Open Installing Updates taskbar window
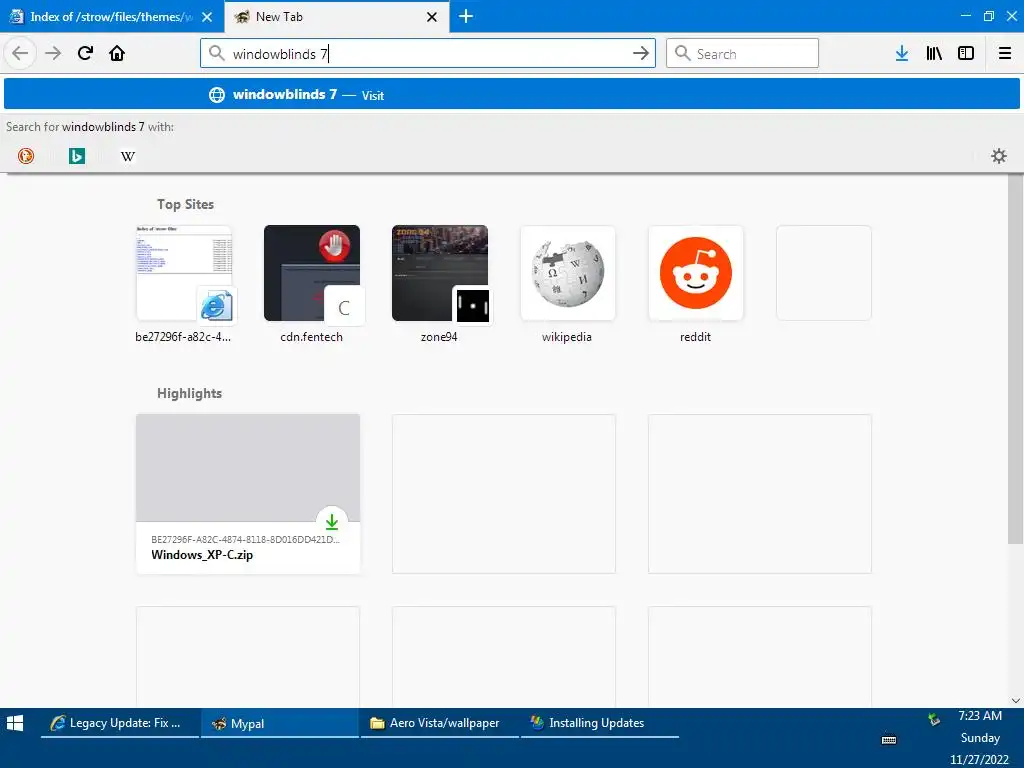Viewport: 1024px width, 768px height. pyautogui.click(x=600, y=723)
